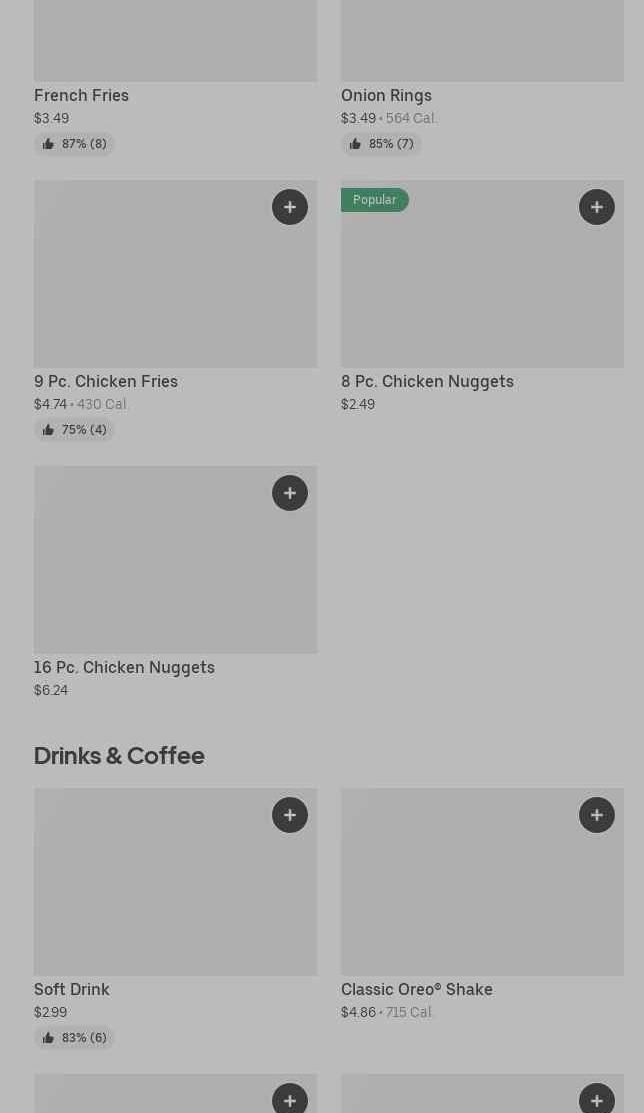Add Classic Oreo Shake to cart

click(x=597, y=815)
